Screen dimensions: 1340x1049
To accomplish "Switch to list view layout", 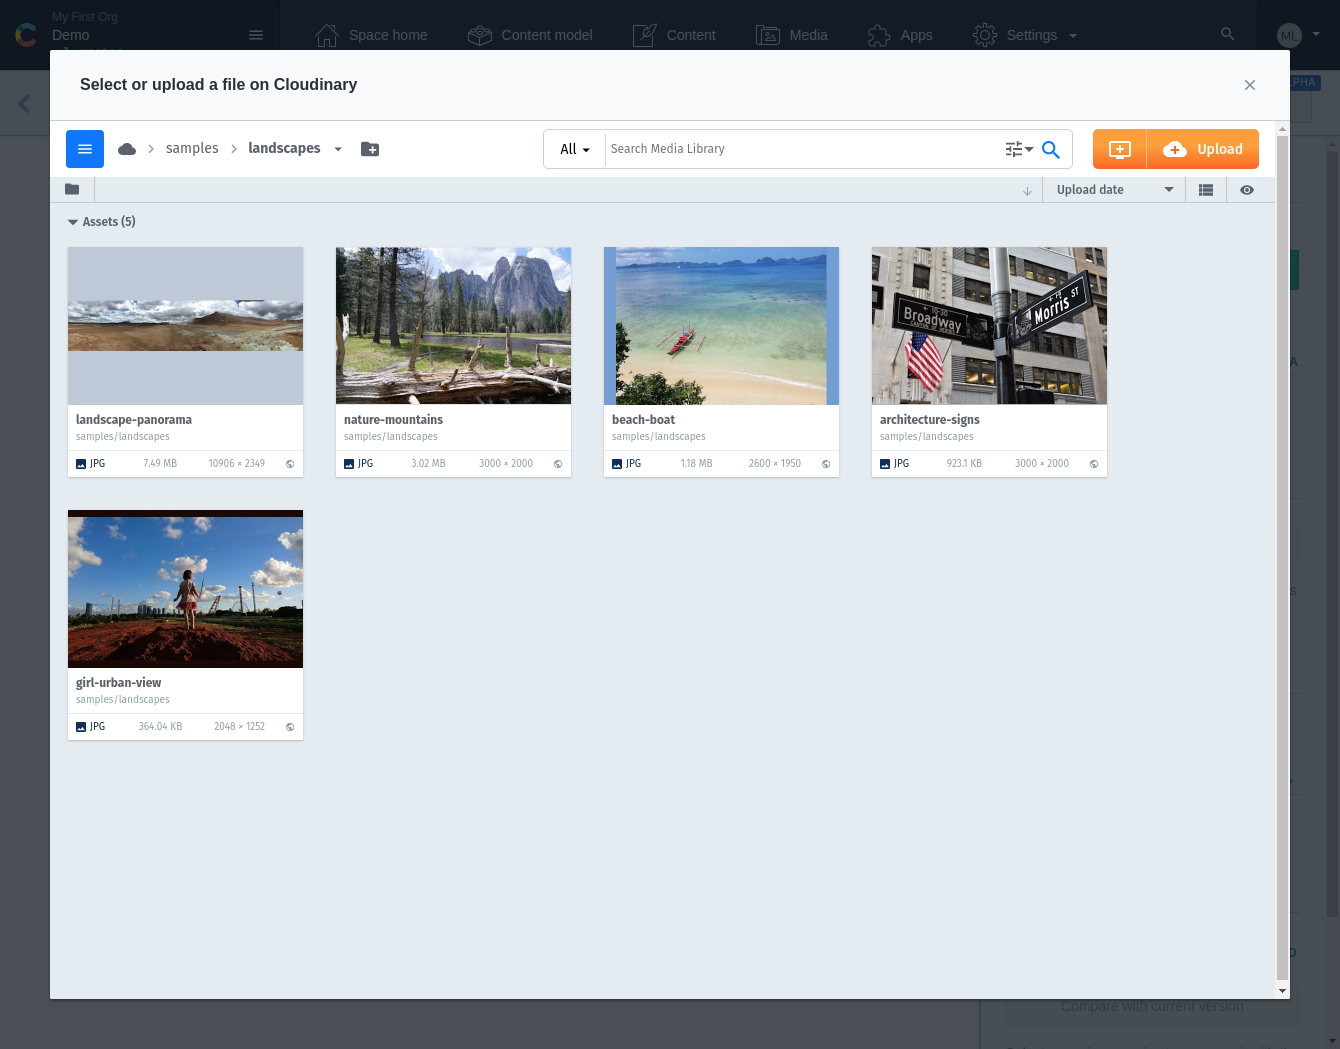I will (x=1206, y=189).
